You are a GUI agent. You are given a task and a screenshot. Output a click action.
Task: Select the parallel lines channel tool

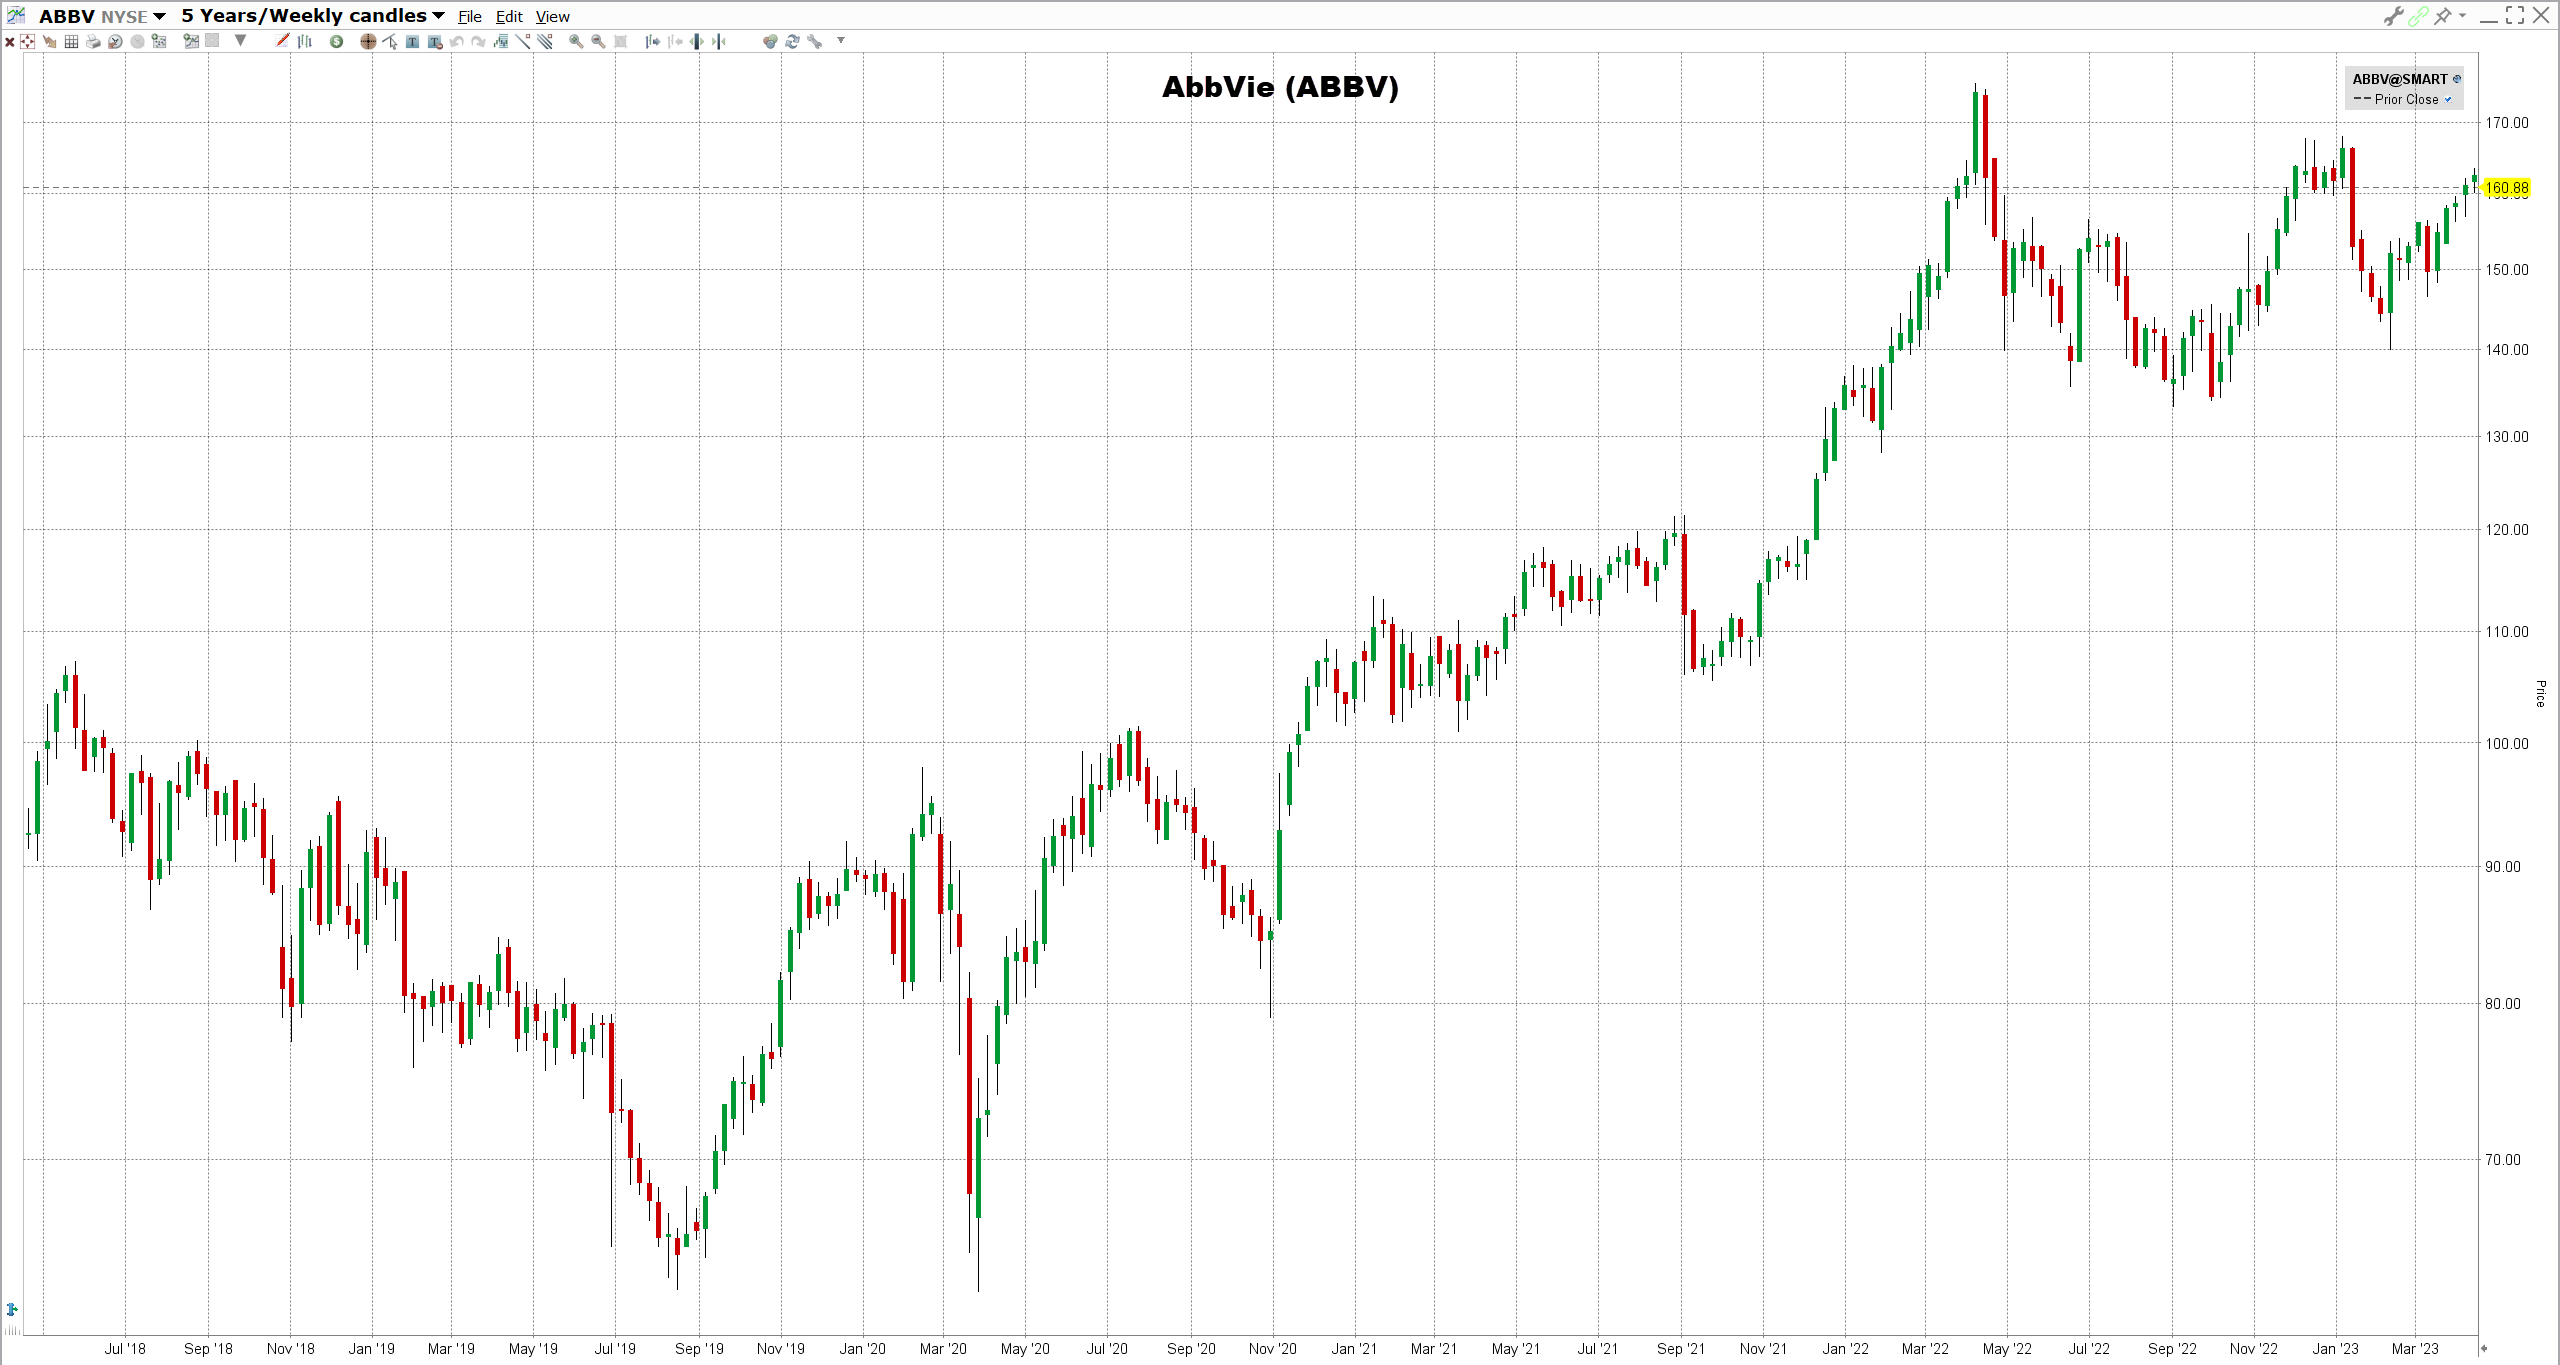[x=545, y=42]
